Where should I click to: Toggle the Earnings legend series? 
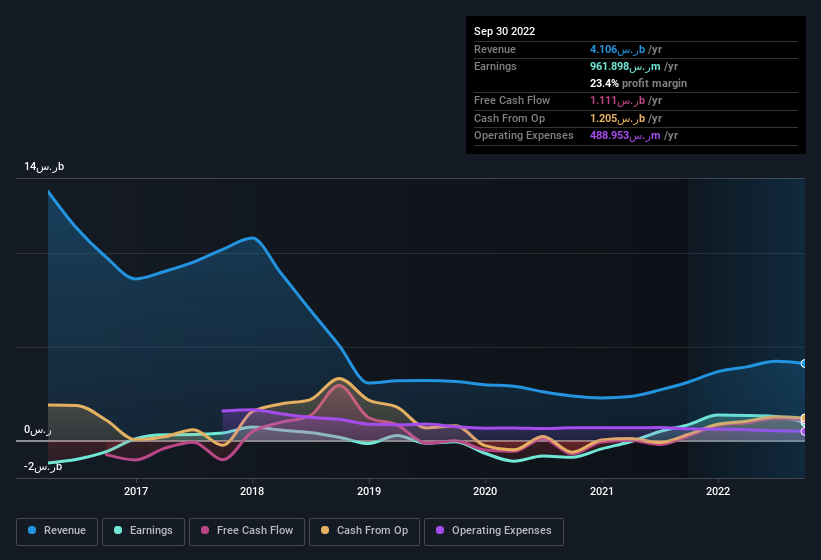[143, 531]
